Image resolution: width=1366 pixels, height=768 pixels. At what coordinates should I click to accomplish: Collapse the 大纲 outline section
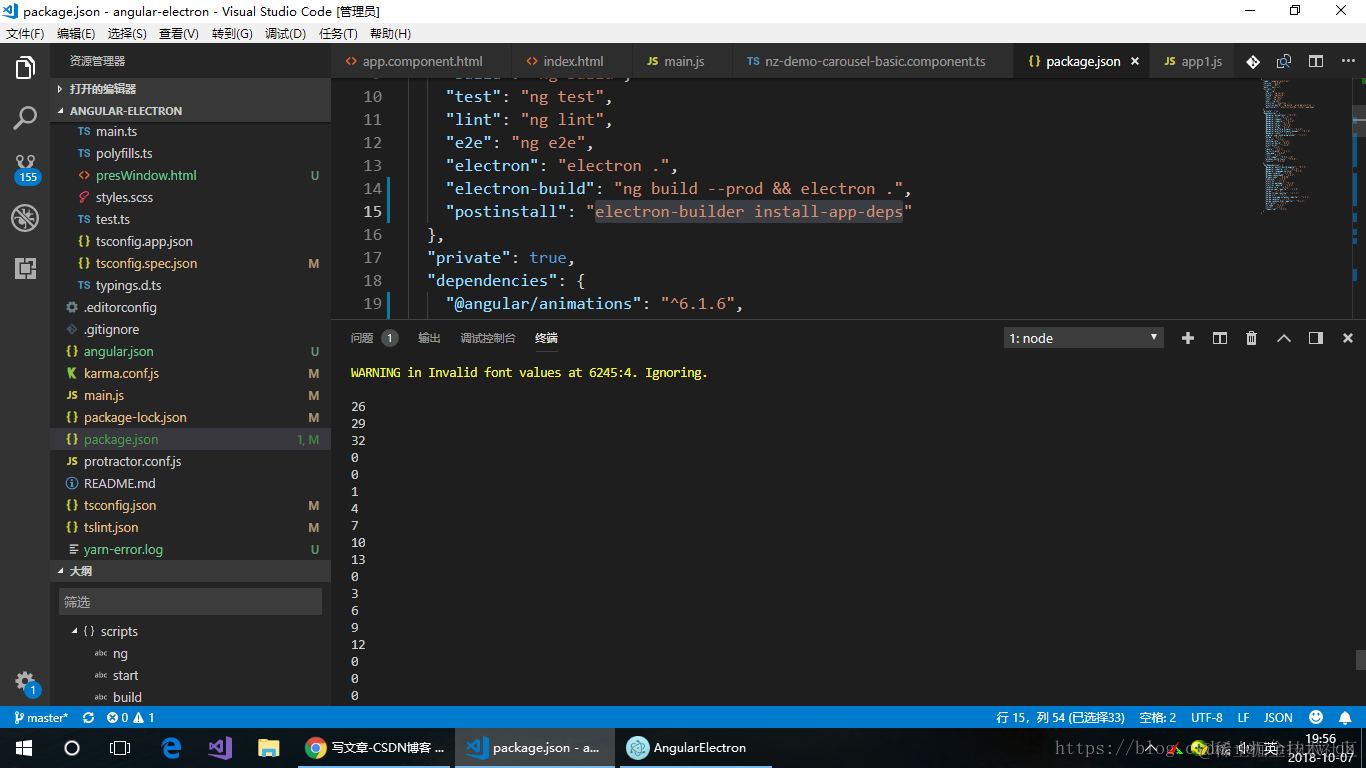190,571
